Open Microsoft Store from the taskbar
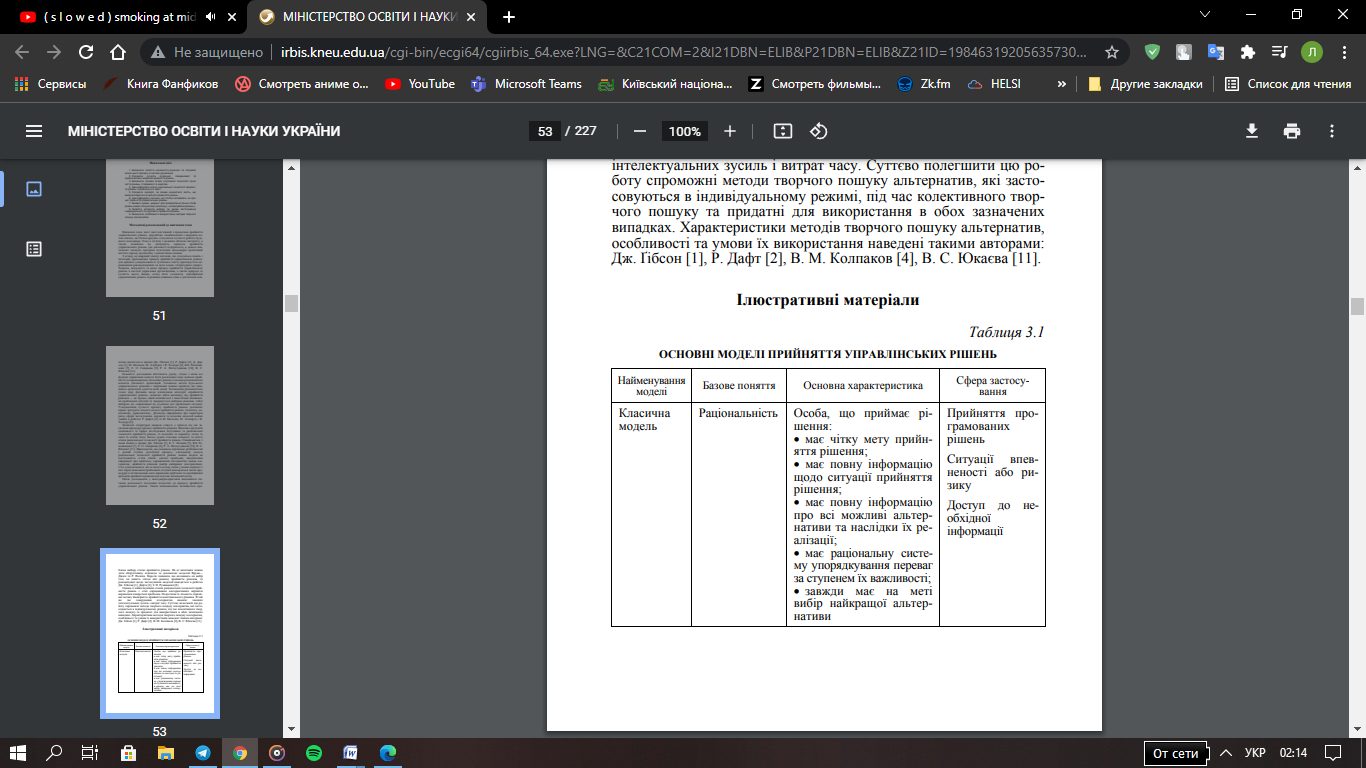This screenshot has height=768, width=1366. click(x=128, y=752)
